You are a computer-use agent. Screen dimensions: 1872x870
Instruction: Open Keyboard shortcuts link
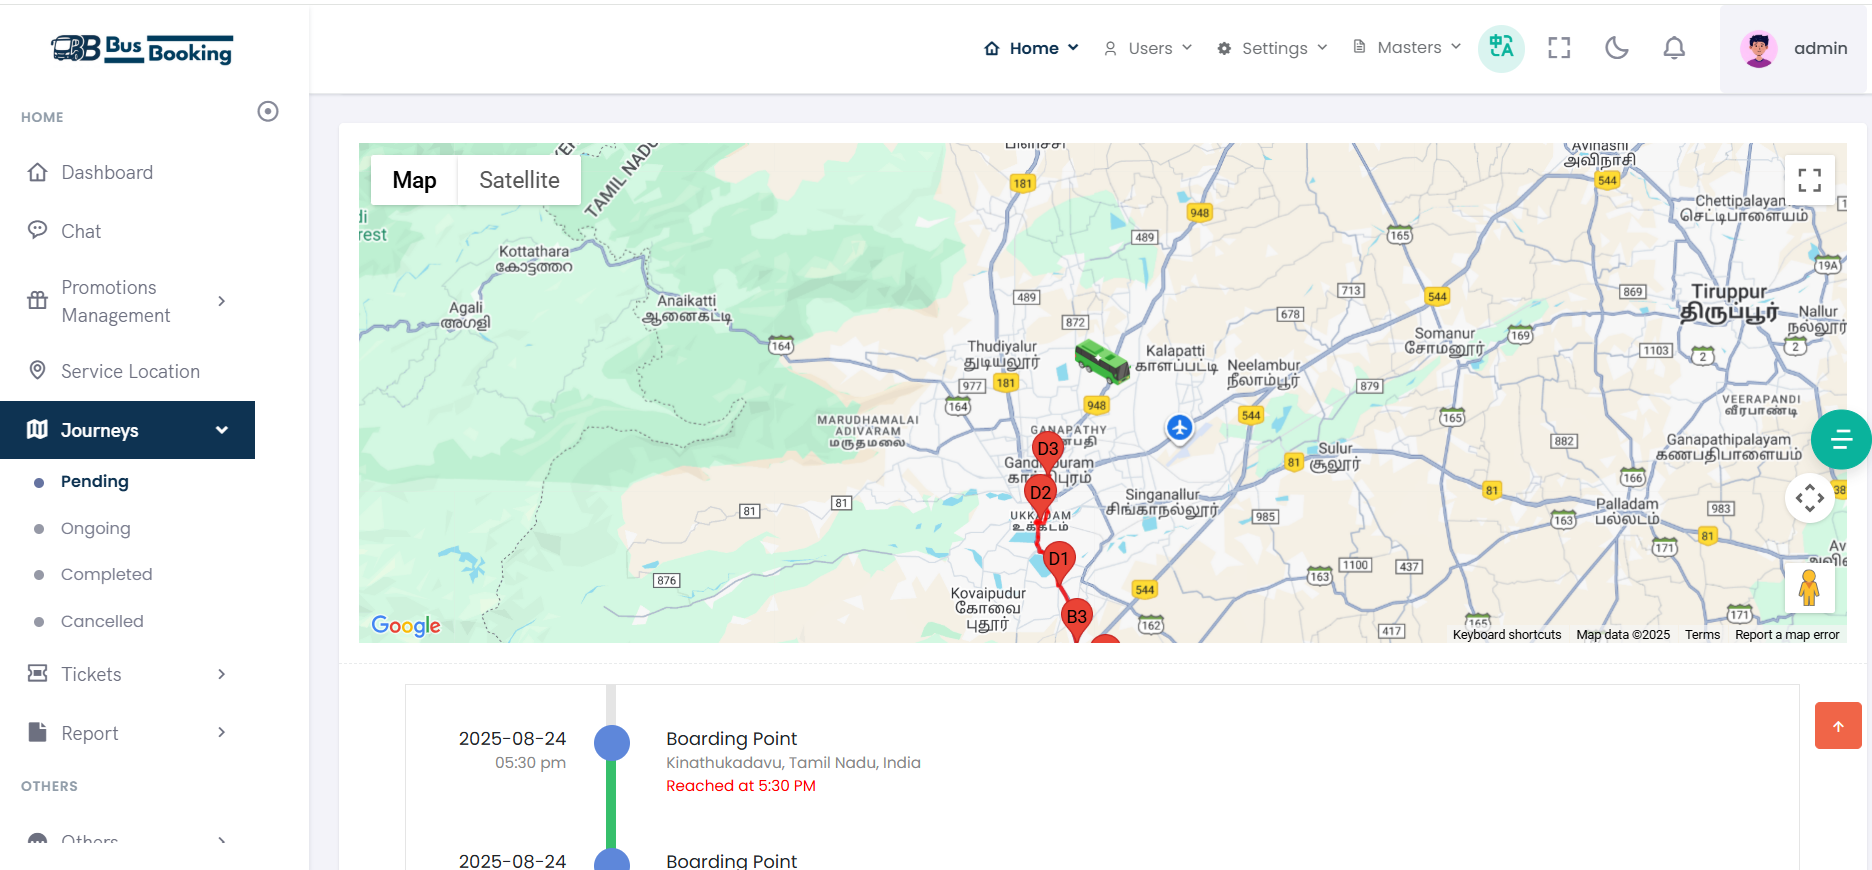1506,635
